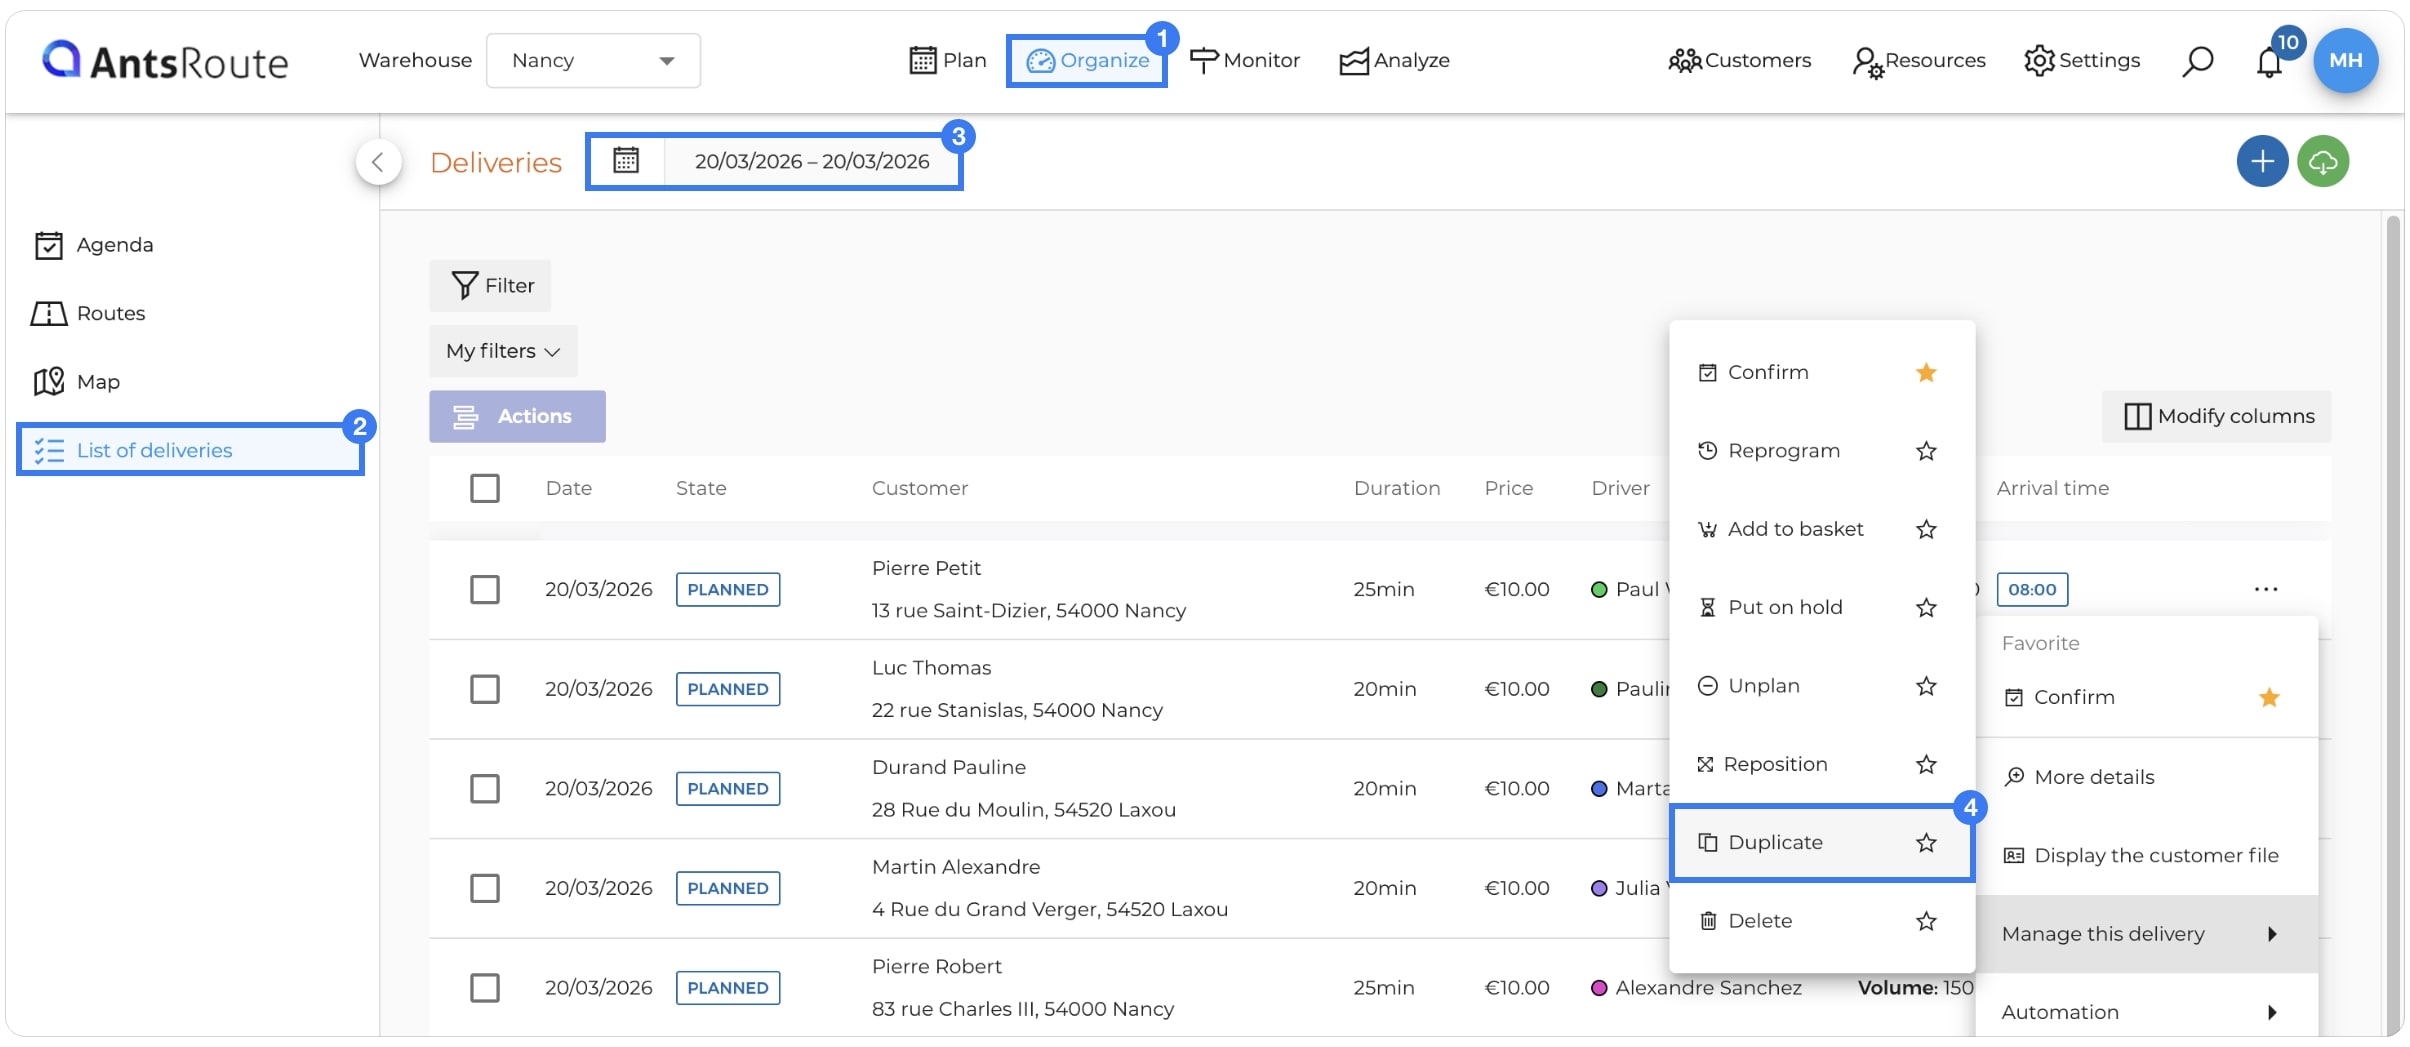
Task: Click the Filter button
Action: coord(490,286)
